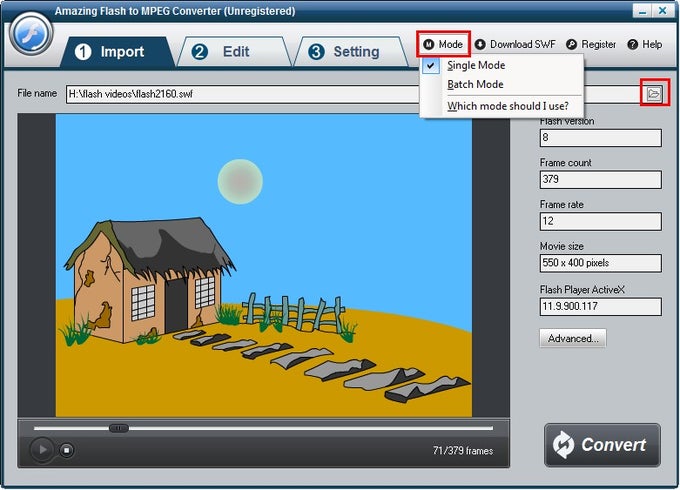Start conversion with the Convert button
Viewport: 680px width, 490px height.
coord(602,445)
